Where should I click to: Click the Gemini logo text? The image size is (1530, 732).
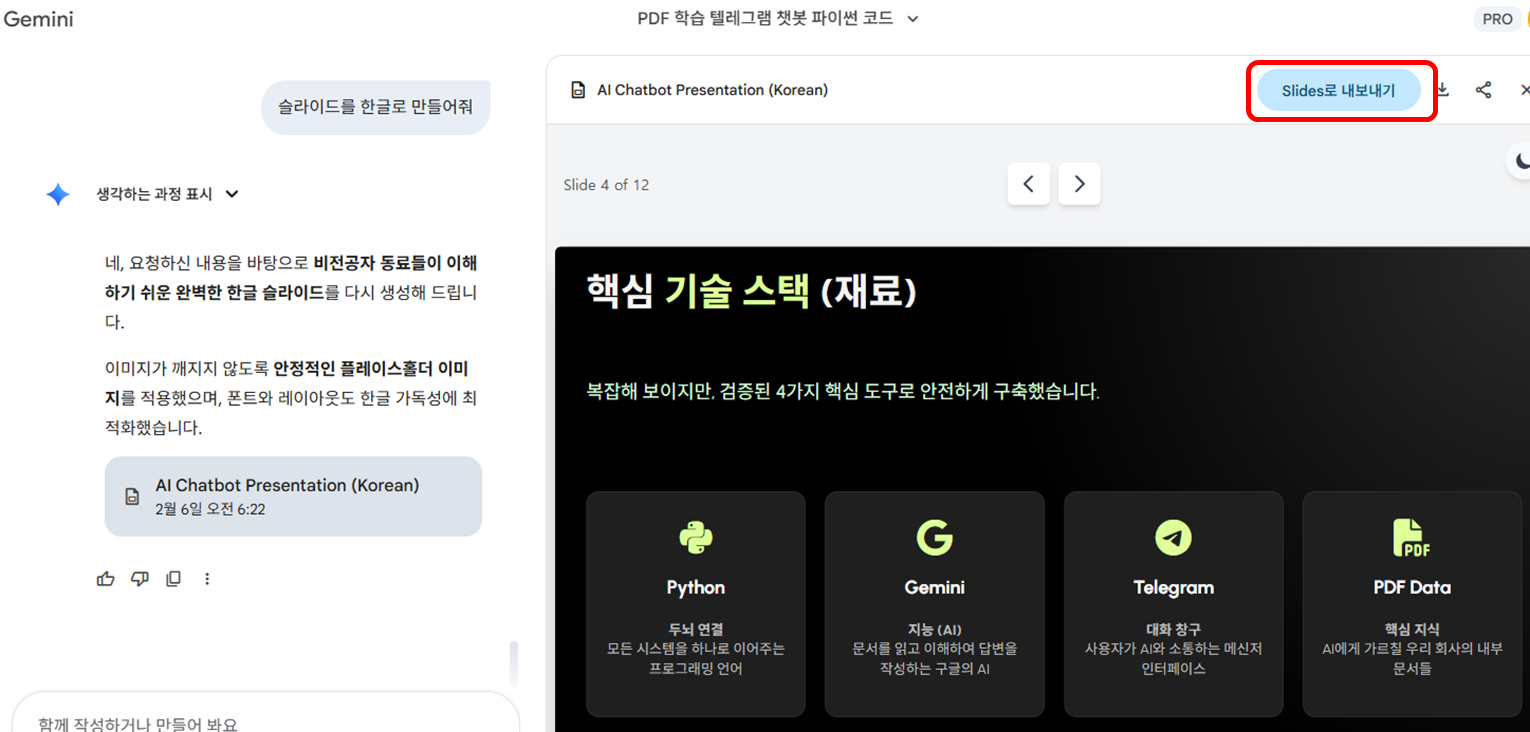tap(38, 19)
